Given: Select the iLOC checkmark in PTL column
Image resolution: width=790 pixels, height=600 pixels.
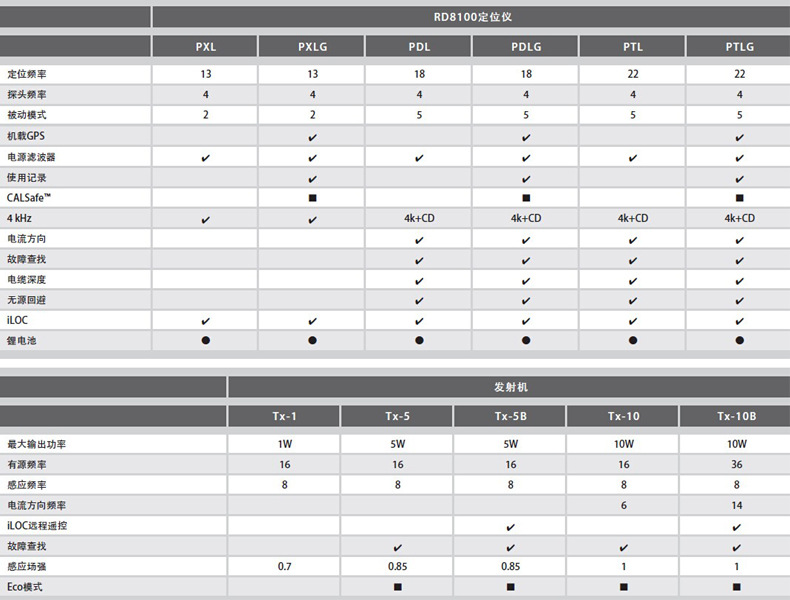Looking at the screenshot, I should [x=633, y=321].
